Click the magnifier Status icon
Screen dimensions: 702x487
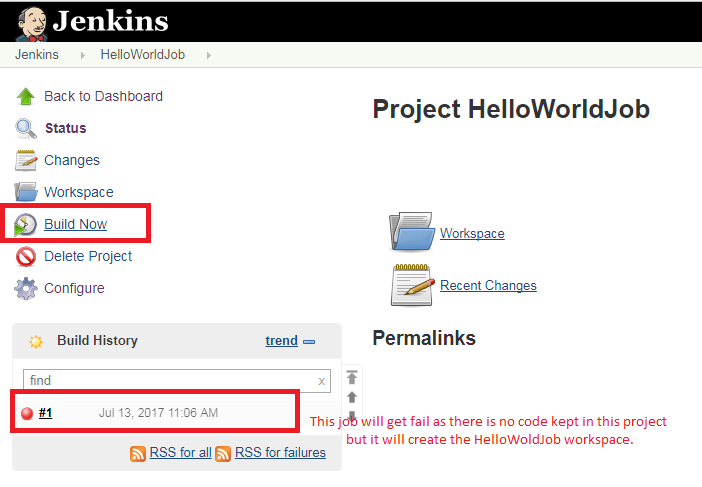click(x=26, y=128)
